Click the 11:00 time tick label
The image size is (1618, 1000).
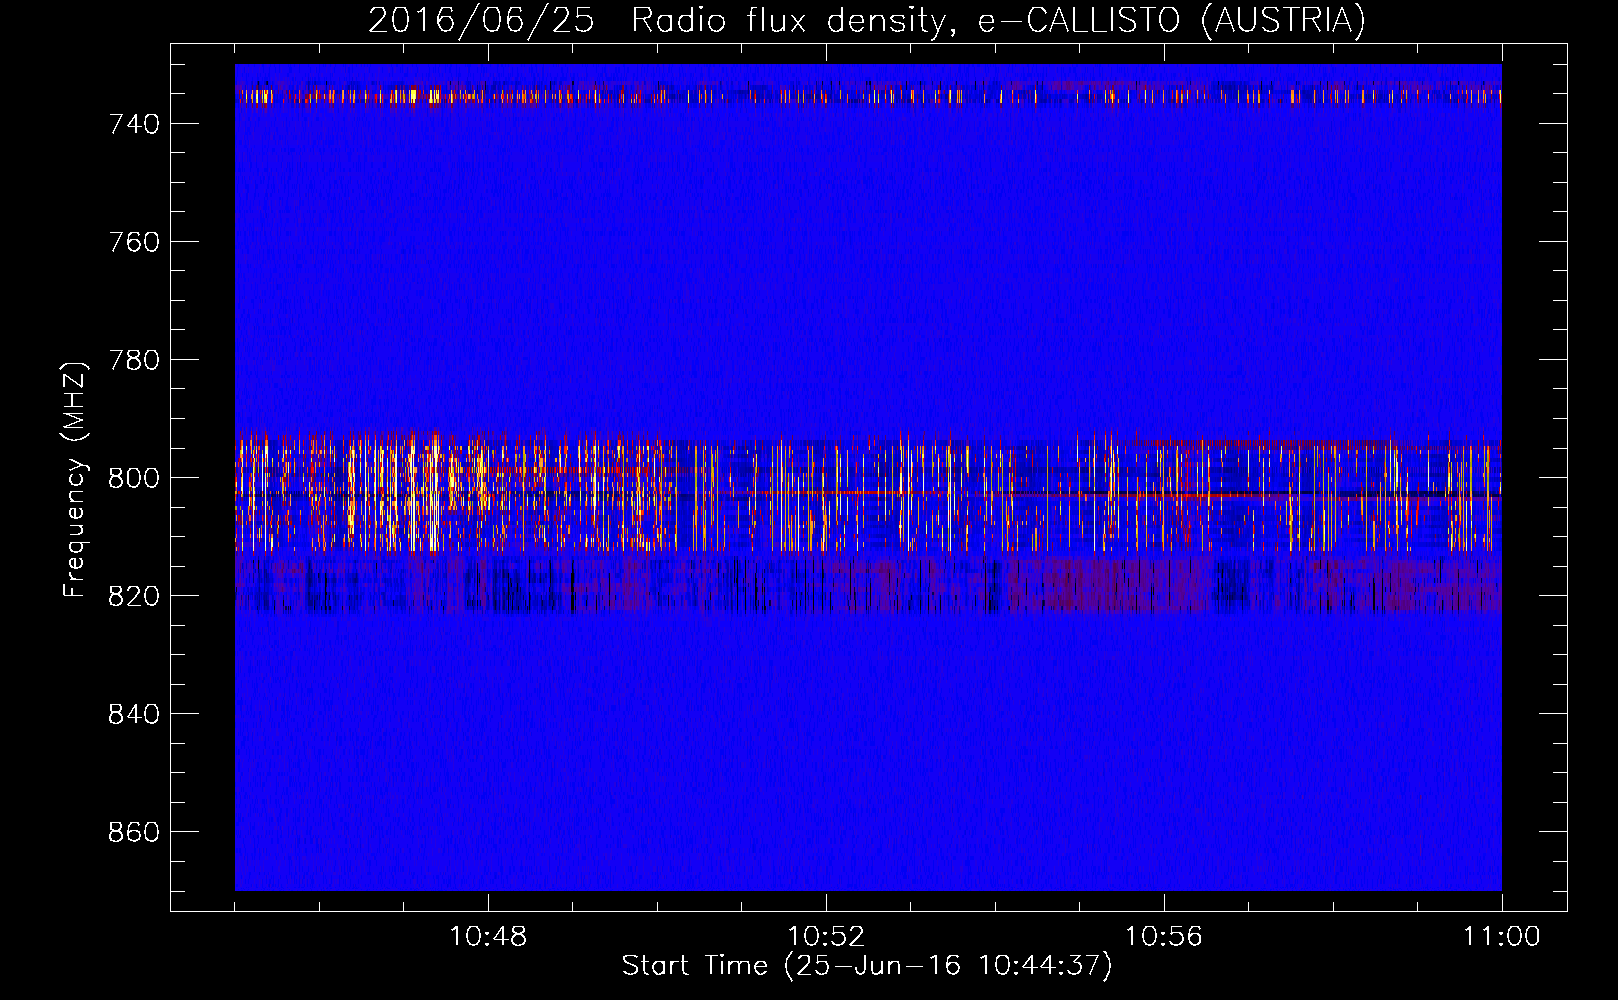coord(1502,937)
